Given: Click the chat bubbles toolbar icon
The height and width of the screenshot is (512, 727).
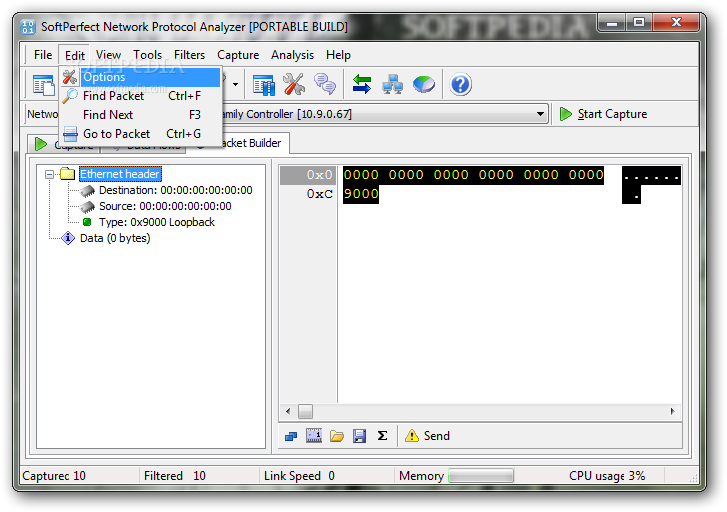Looking at the screenshot, I should 325,84.
